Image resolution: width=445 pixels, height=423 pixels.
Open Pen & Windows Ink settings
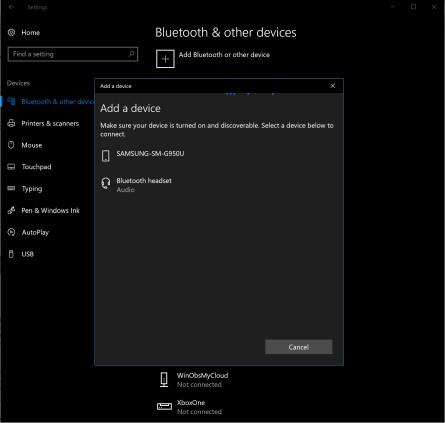(x=50, y=211)
